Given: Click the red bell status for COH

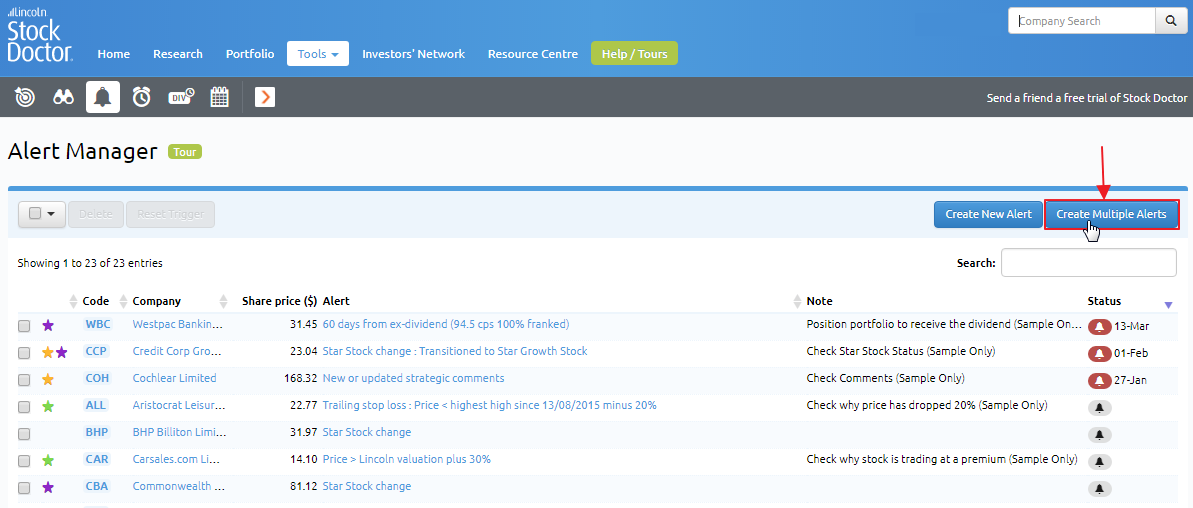Looking at the screenshot, I should pos(1099,380).
